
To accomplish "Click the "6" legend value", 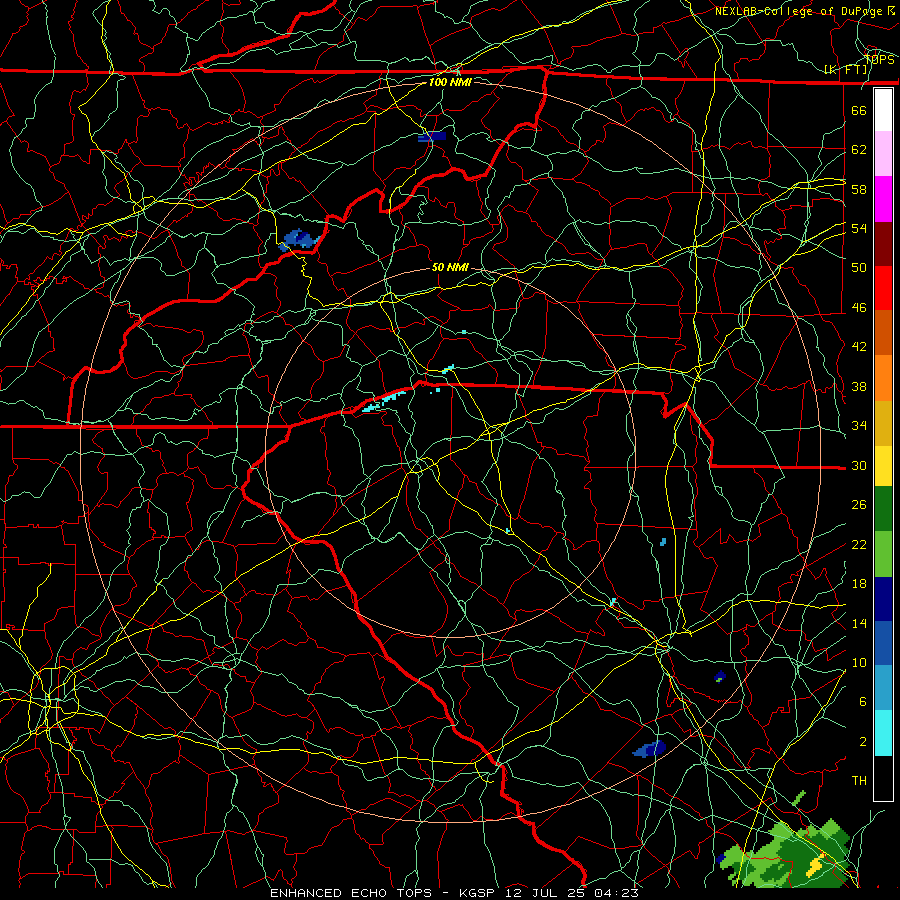I will 863,701.
